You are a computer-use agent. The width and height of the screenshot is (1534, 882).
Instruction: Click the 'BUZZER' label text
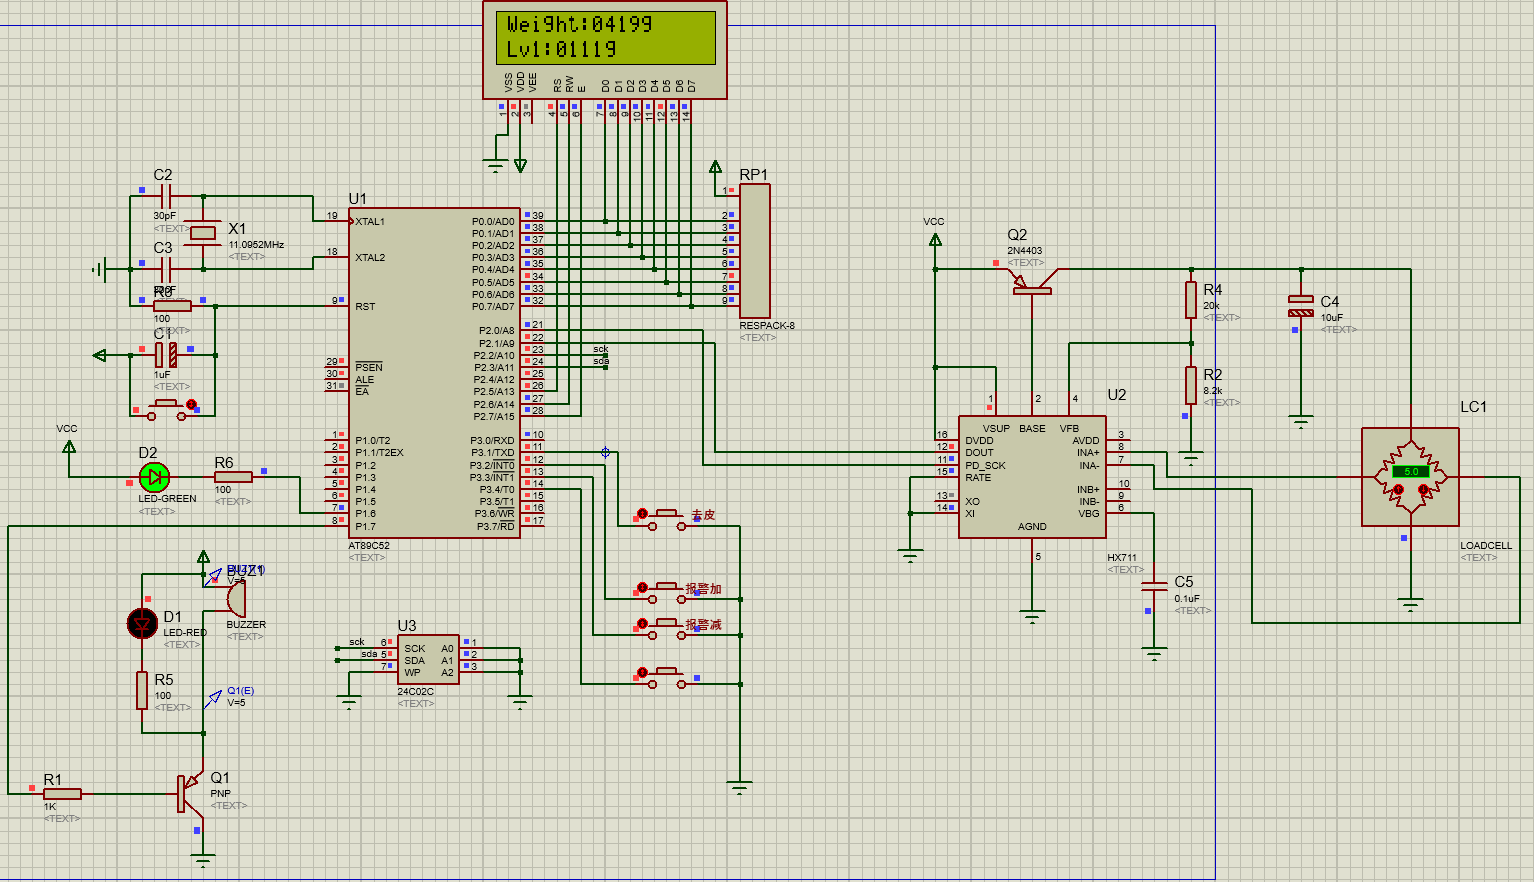[x=246, y=625]
